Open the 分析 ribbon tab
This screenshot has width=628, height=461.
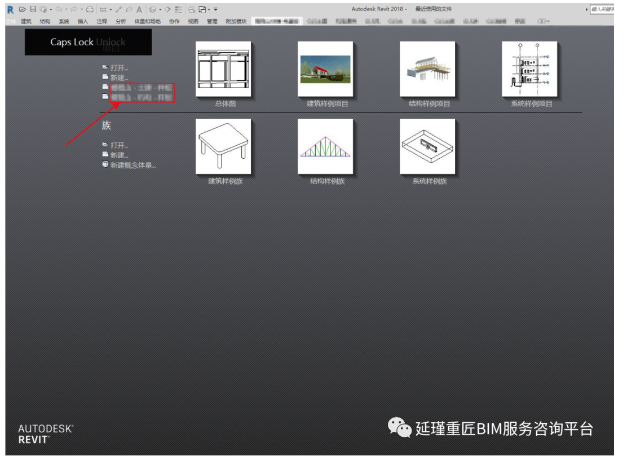(121, 21)
